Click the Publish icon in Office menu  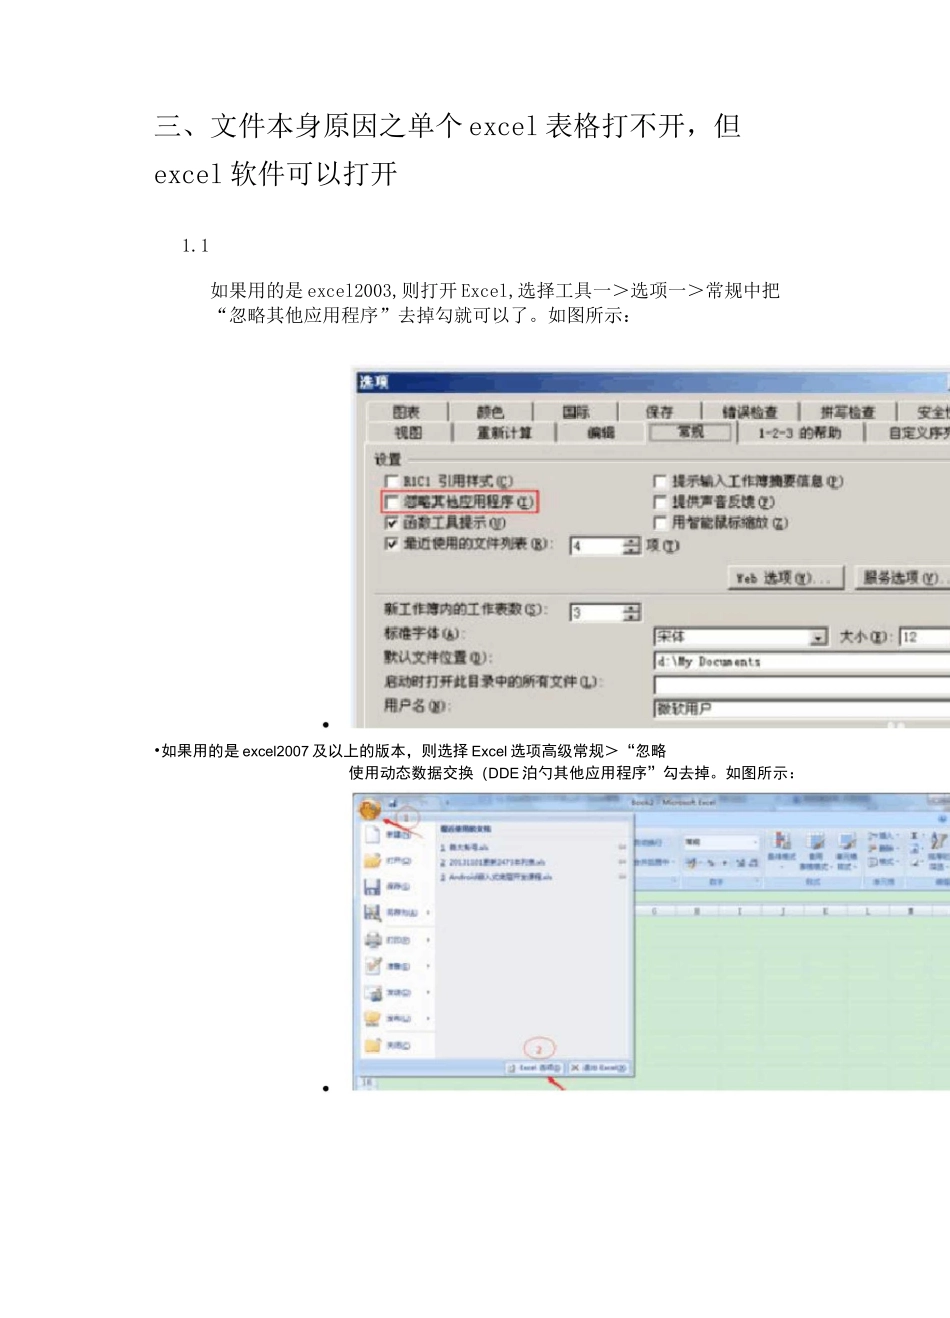(372, 1018)
